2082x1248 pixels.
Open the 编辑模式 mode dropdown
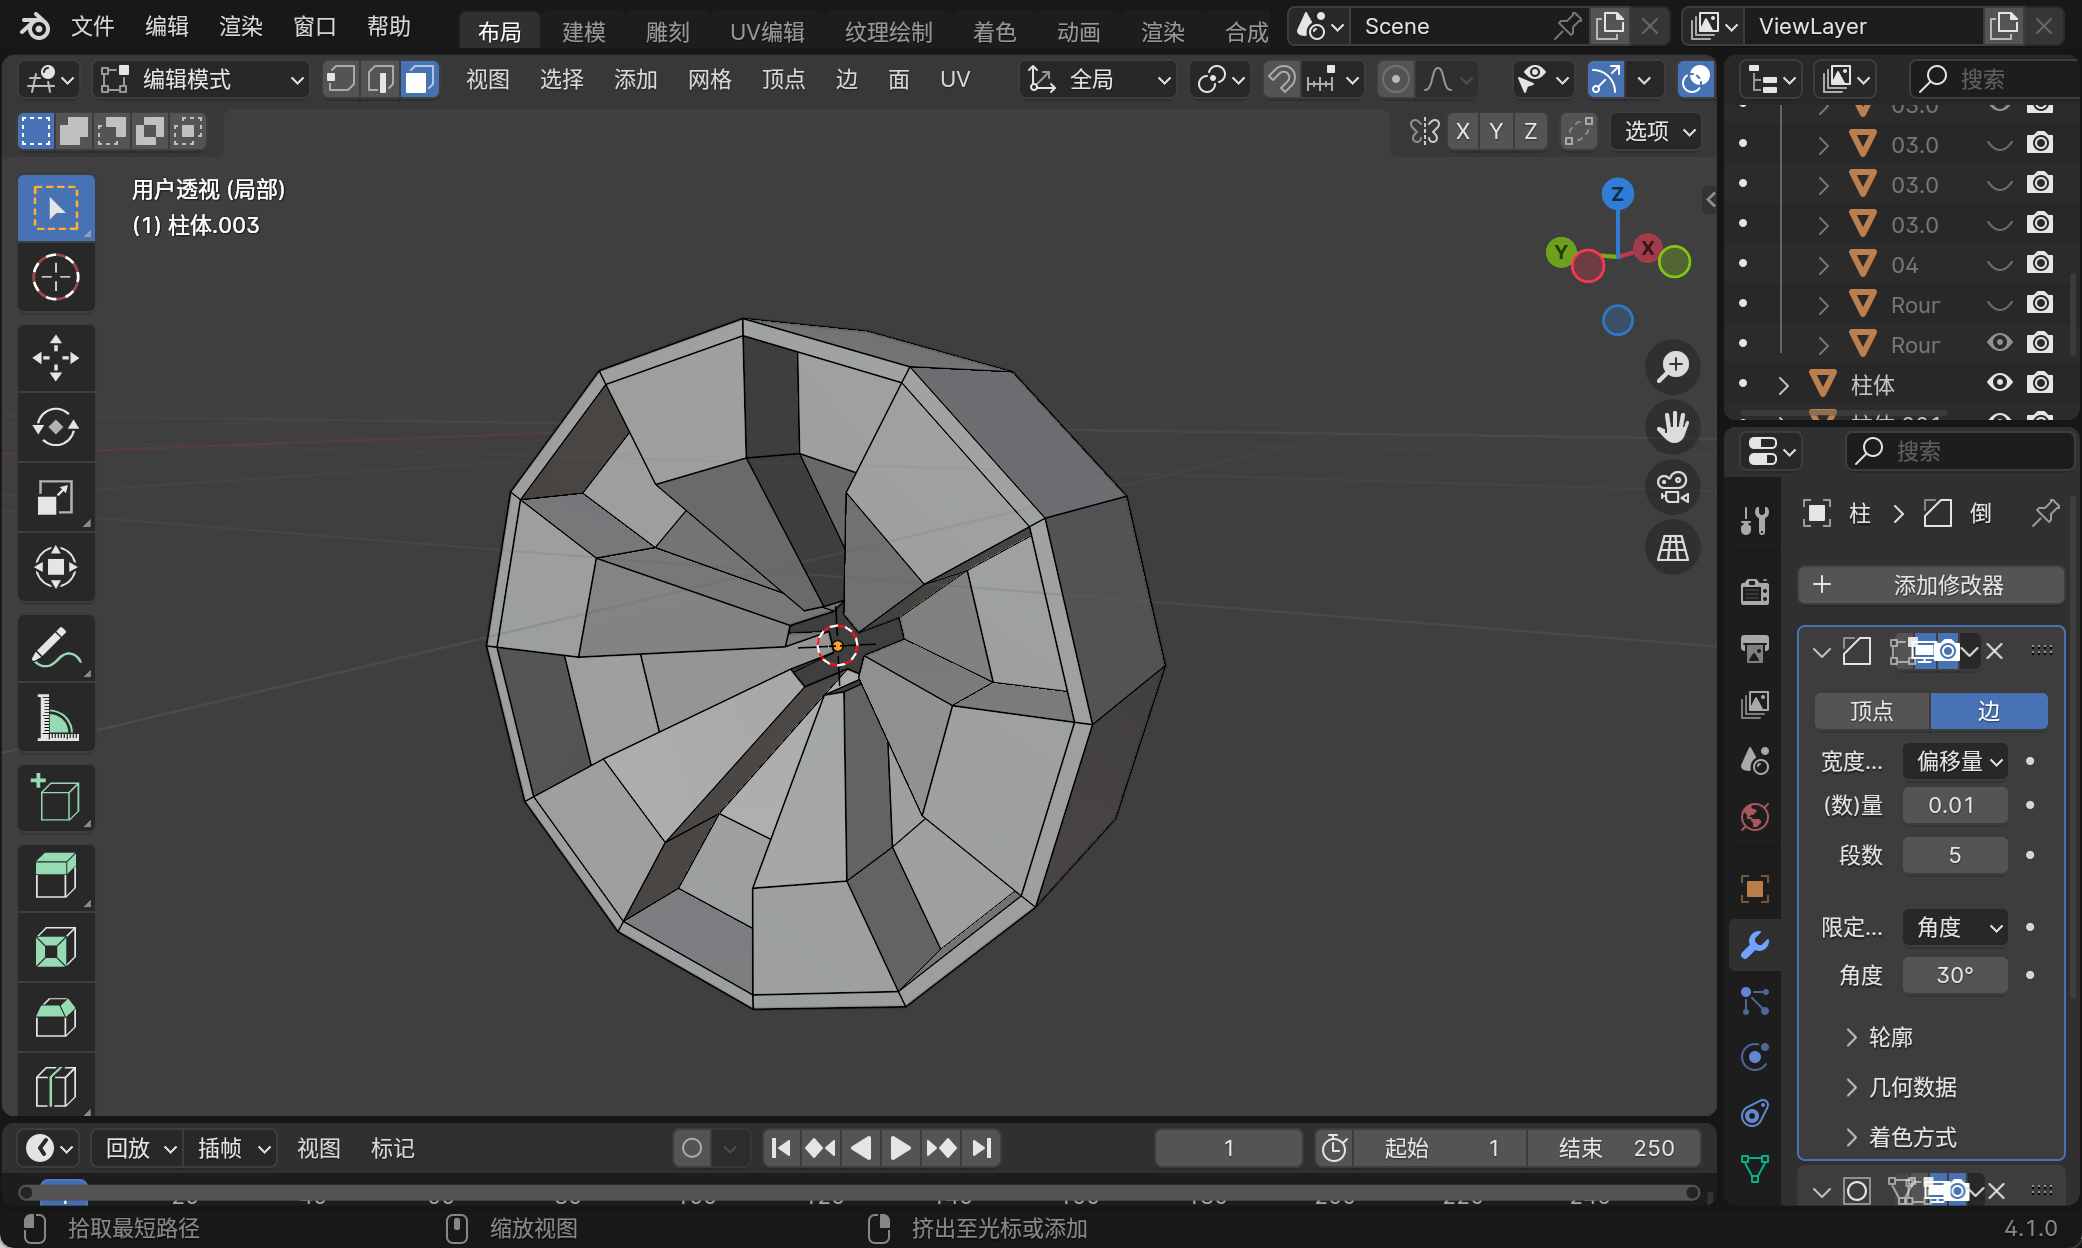[201, 79]
